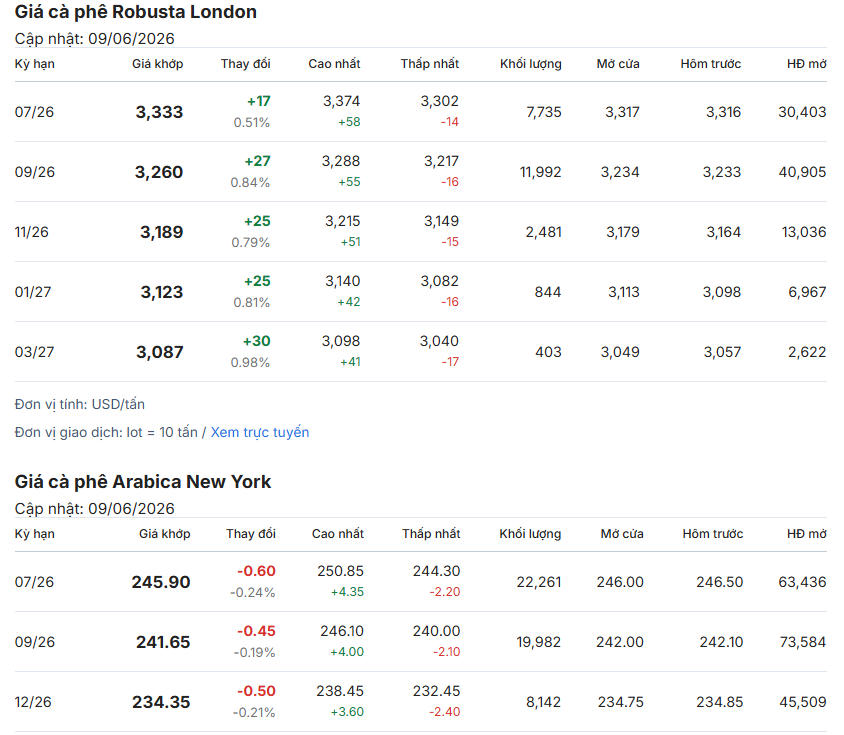Select Arabica 07/26 price 245.90
Screen dimensions: 844x735
coord(161,582)
